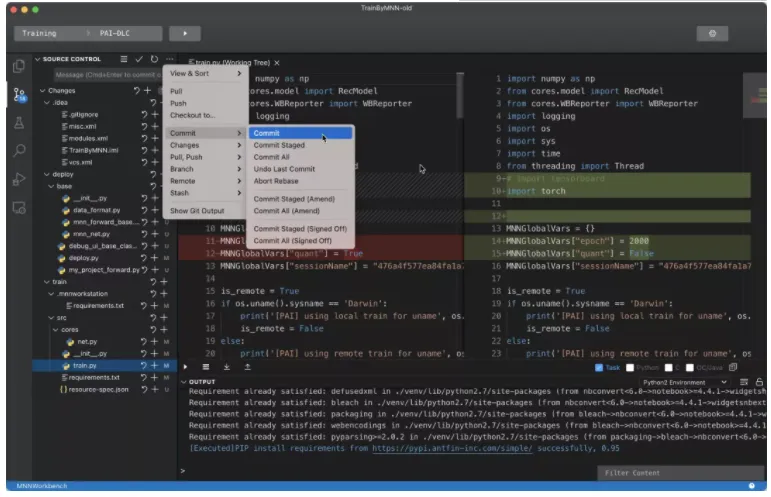The width and height of the screenshot is (771, 497).
Task: Open the Run and Debug activity icon
Action: coord(19,179)
